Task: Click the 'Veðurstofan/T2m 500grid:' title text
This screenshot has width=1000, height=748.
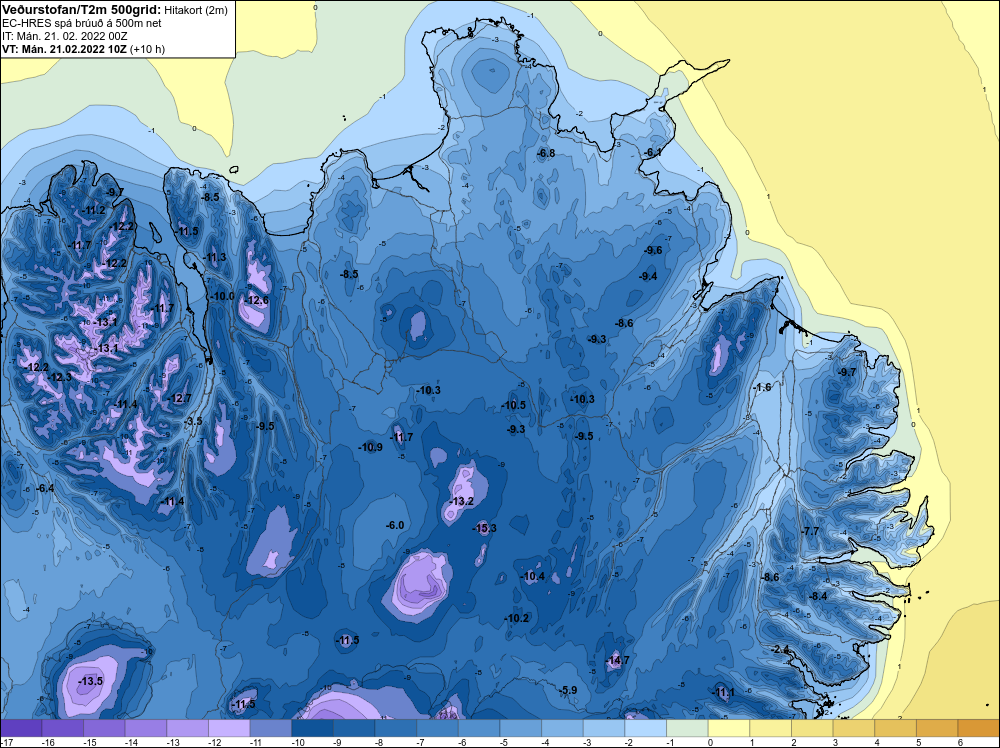Action: point(82,10)
